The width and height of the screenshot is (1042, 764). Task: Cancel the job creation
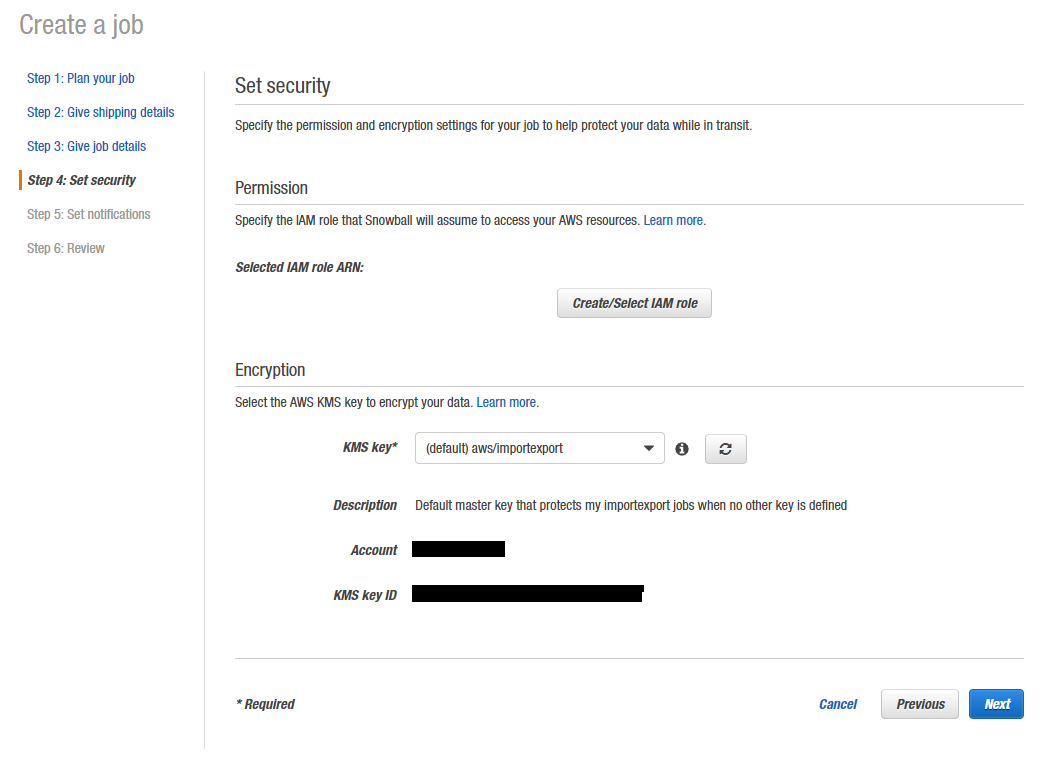pyautogui.click(x=837, y=704)
